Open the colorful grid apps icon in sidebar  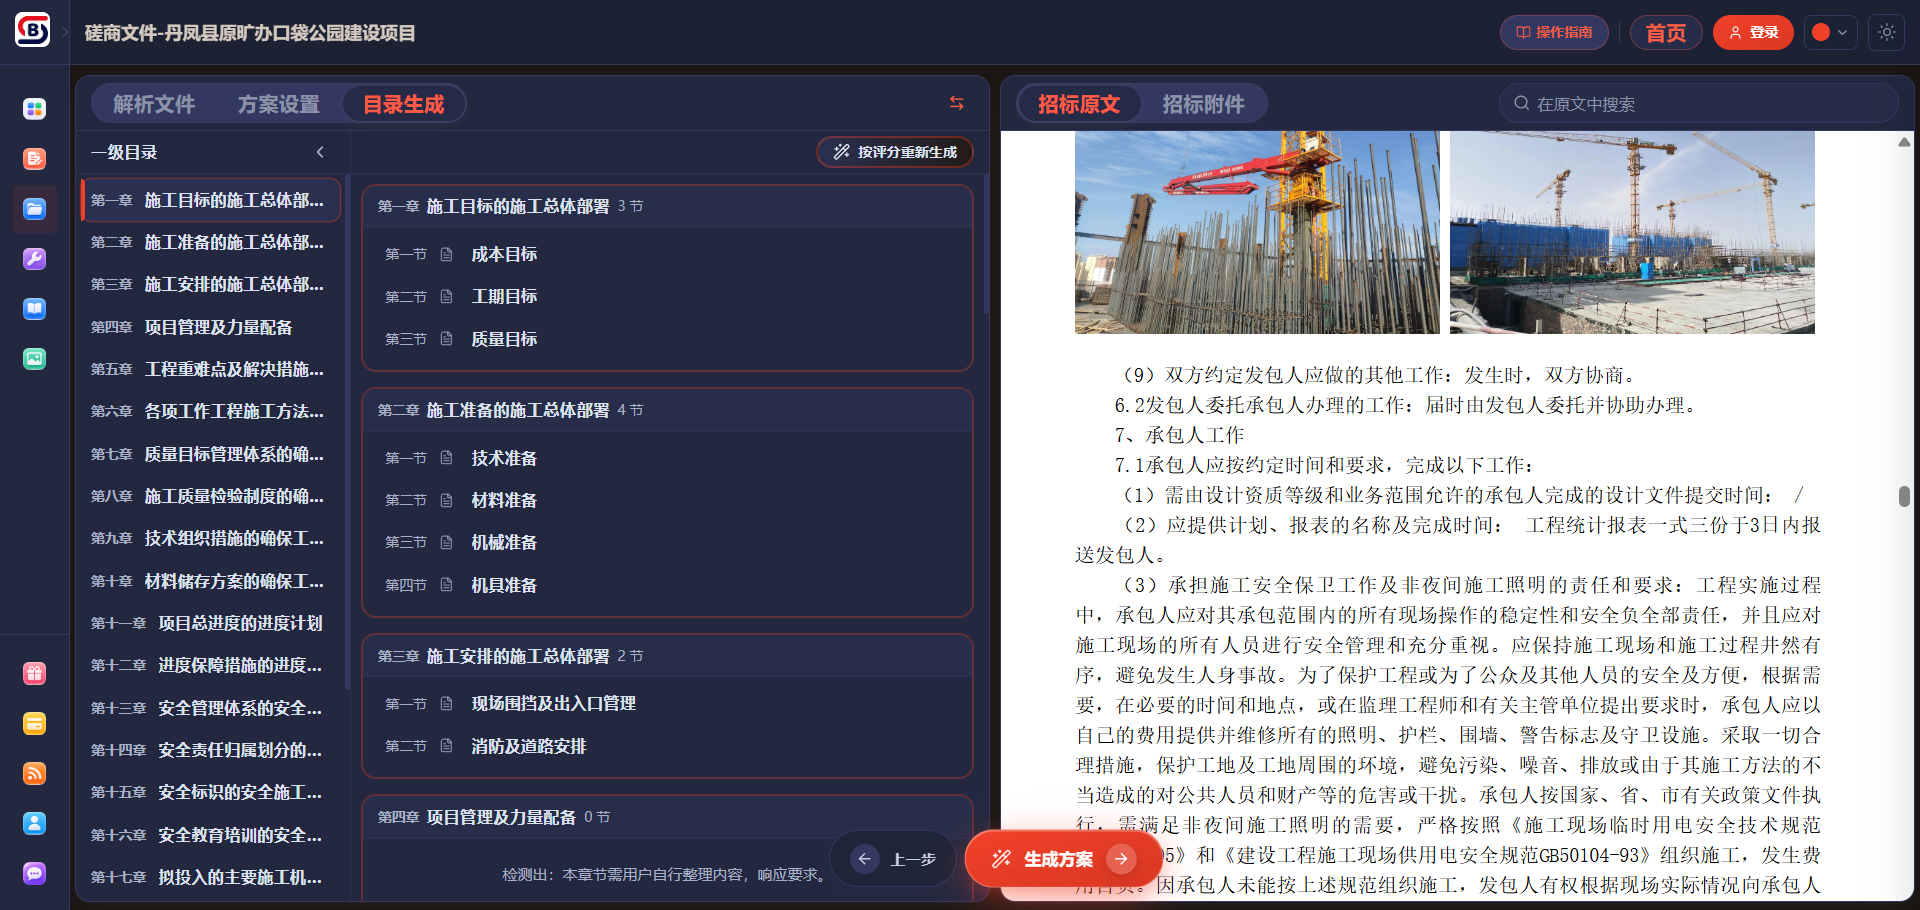(34, 109)
